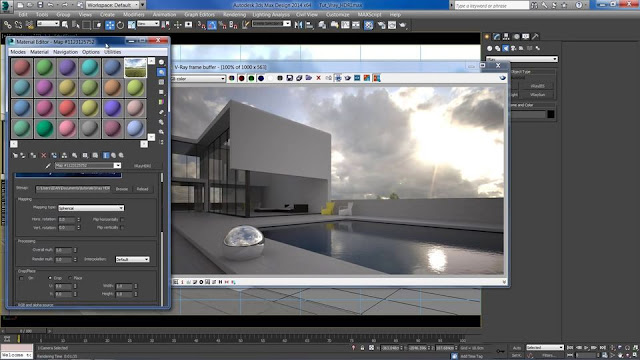Toggle backlight icon in Material Editor sidebar
The width and height of the screenshot is (640, 360).
[x=162, y=72]
